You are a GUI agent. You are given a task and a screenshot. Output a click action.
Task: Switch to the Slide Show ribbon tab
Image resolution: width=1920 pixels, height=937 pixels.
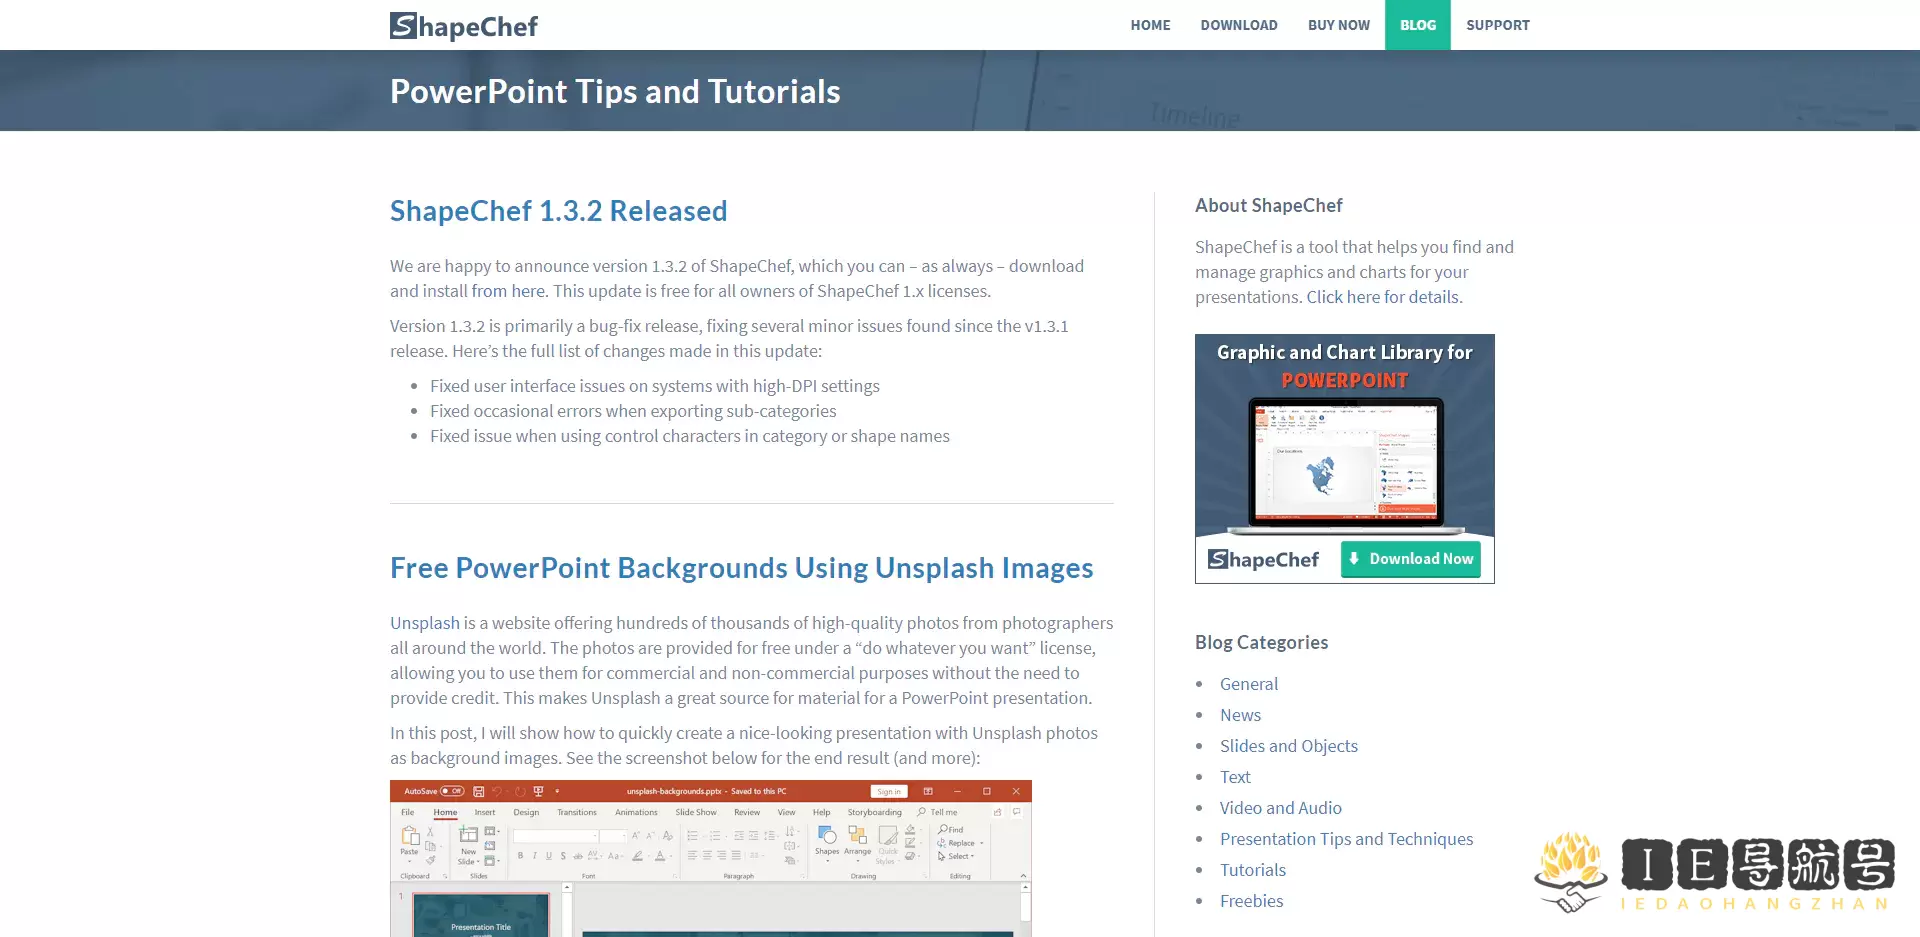696,812
